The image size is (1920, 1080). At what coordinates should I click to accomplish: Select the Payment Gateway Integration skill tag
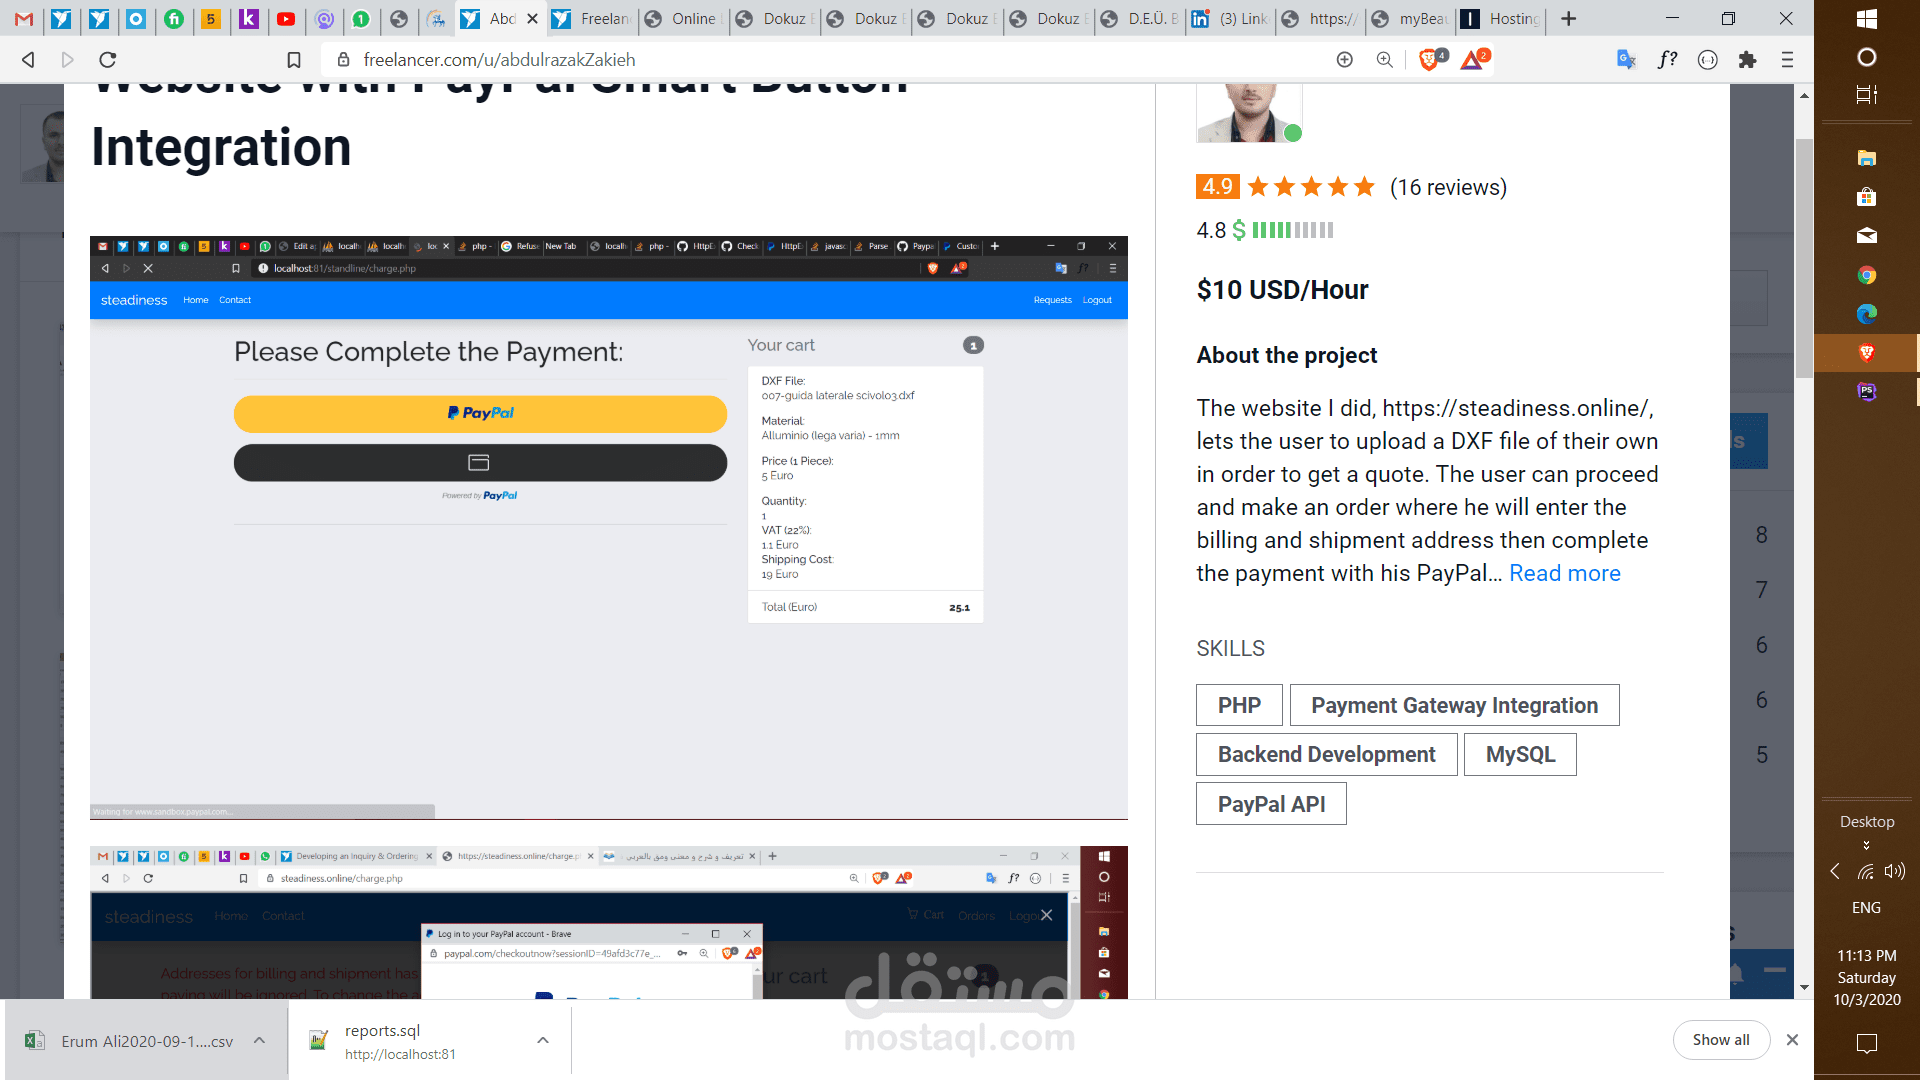pyautogui.click(x=1454, y=705)
